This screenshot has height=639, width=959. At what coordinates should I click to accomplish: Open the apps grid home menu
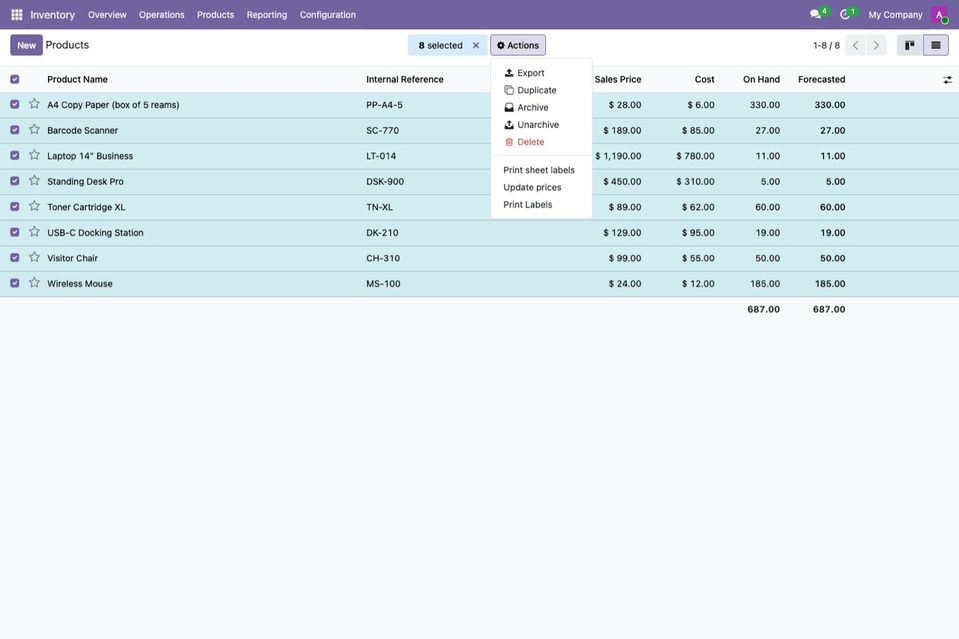[x=17, y=15]
